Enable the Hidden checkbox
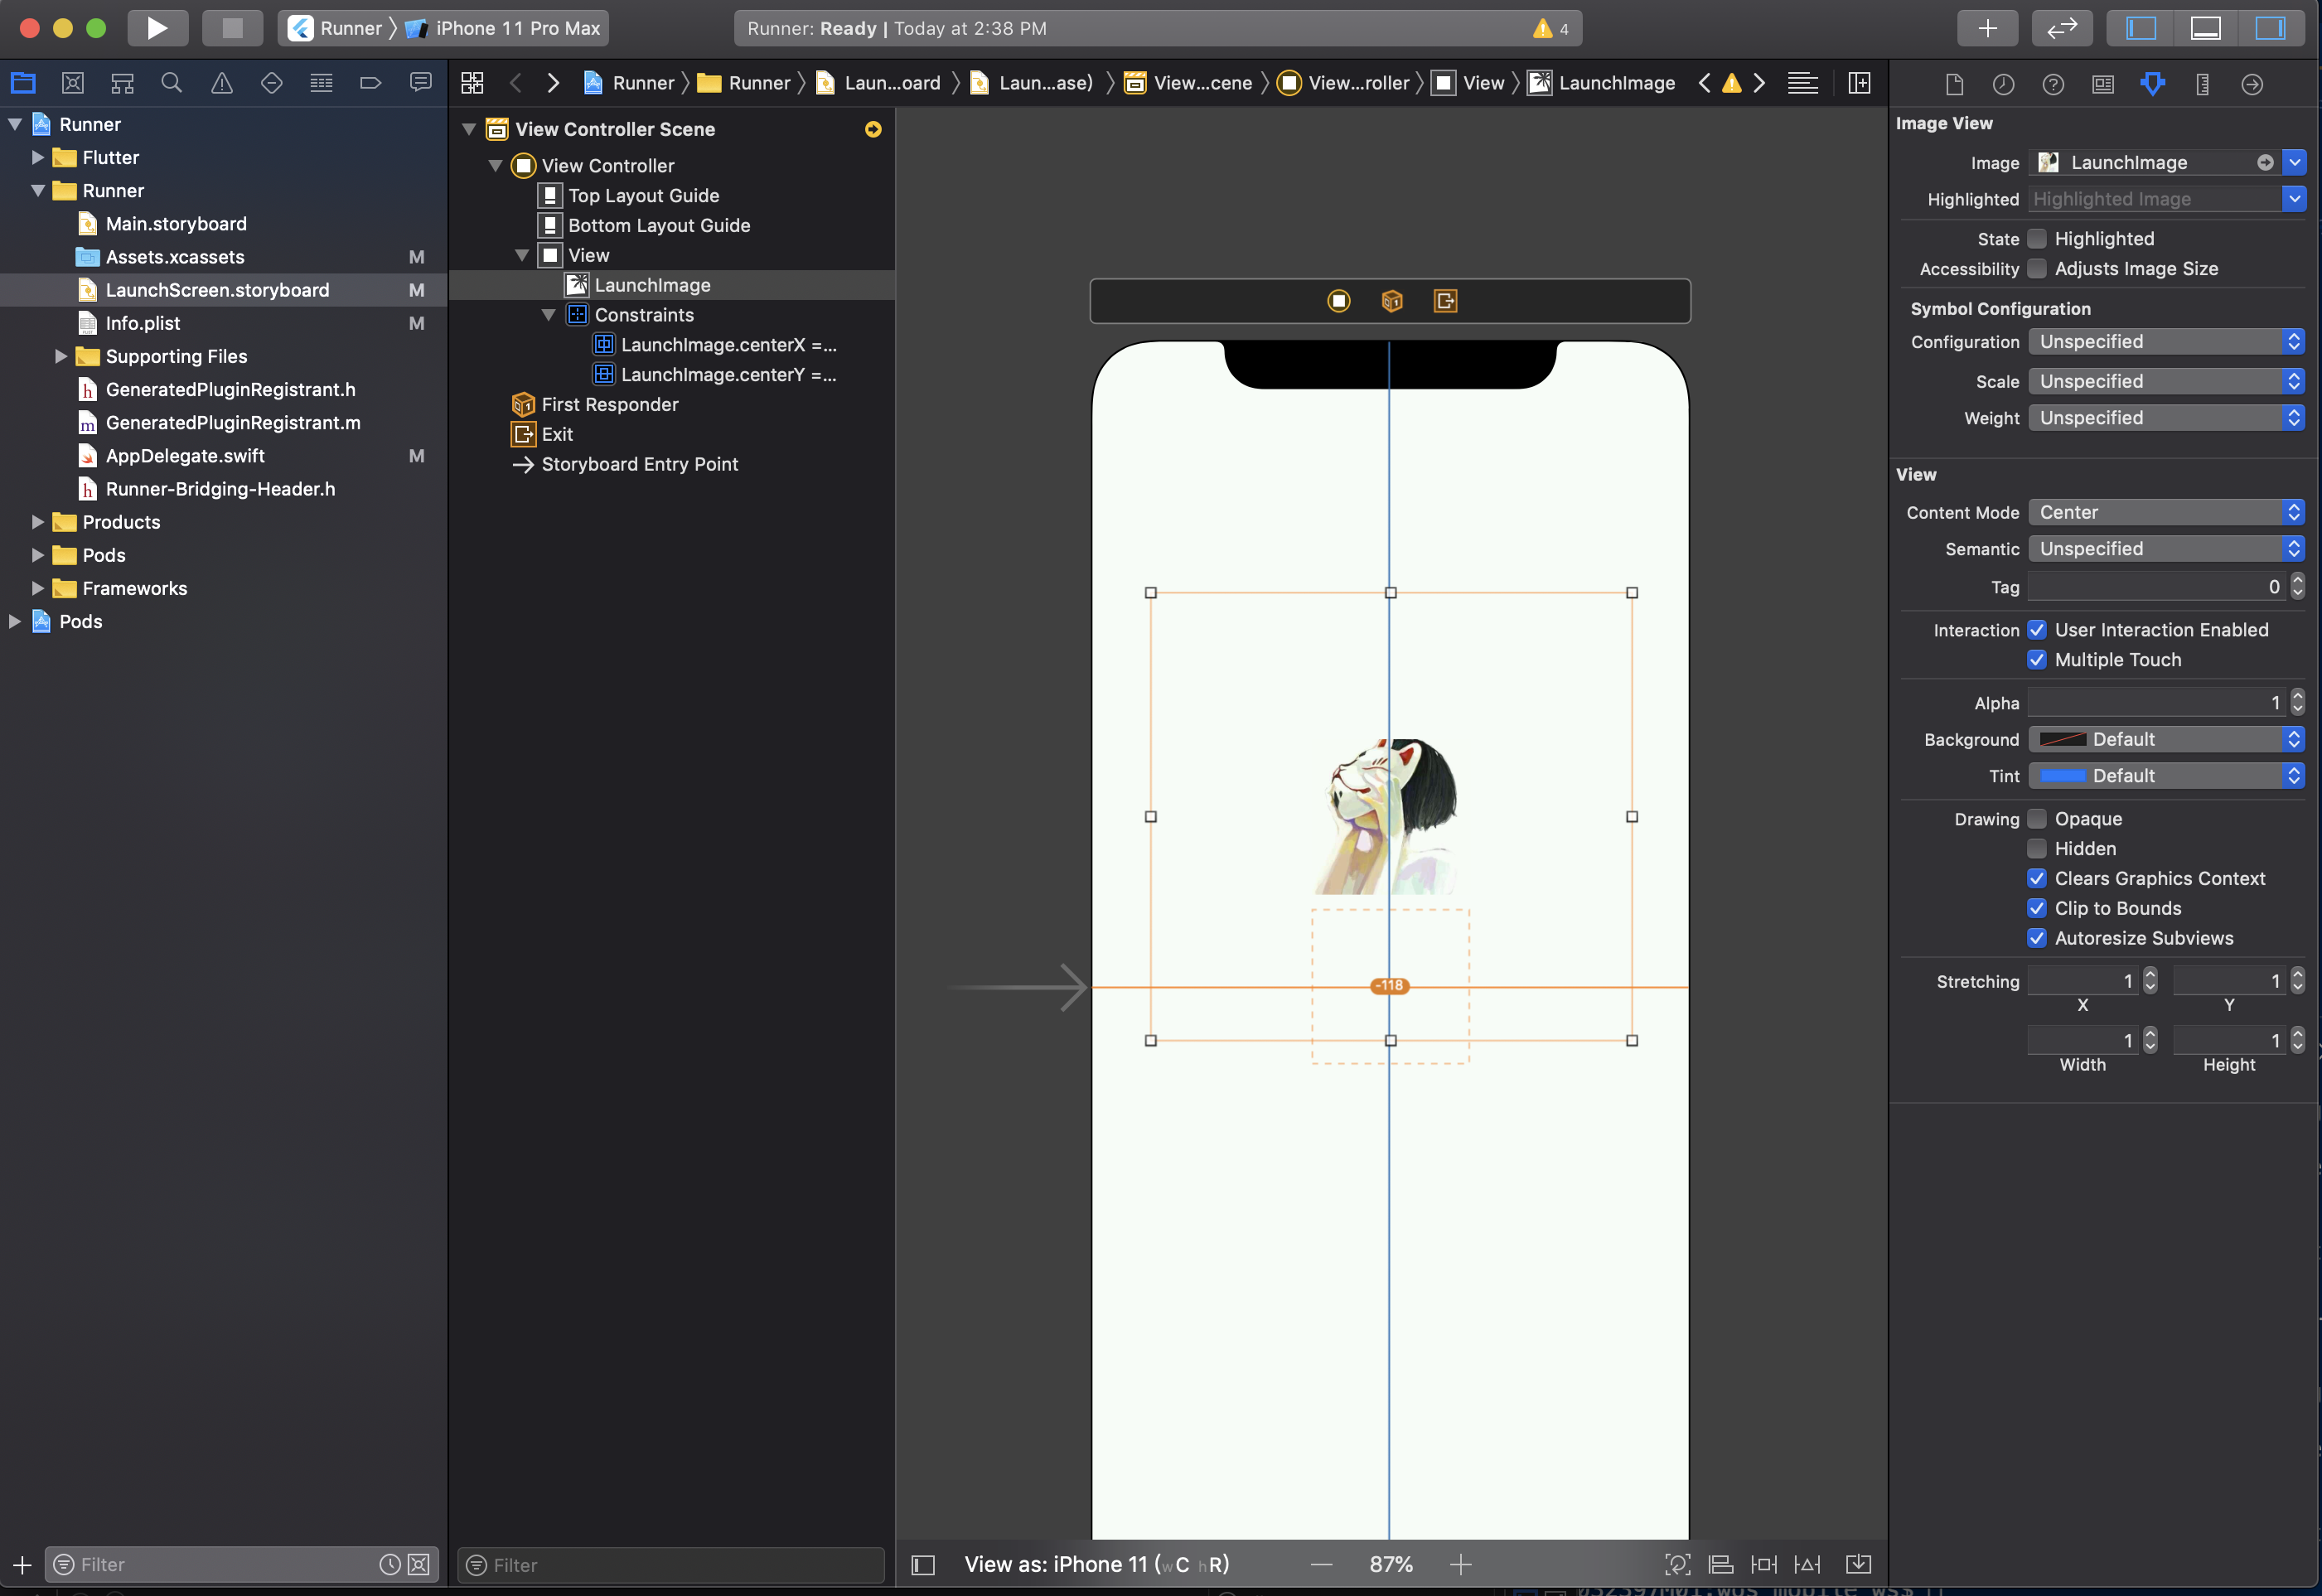 tap(2036, 848)
